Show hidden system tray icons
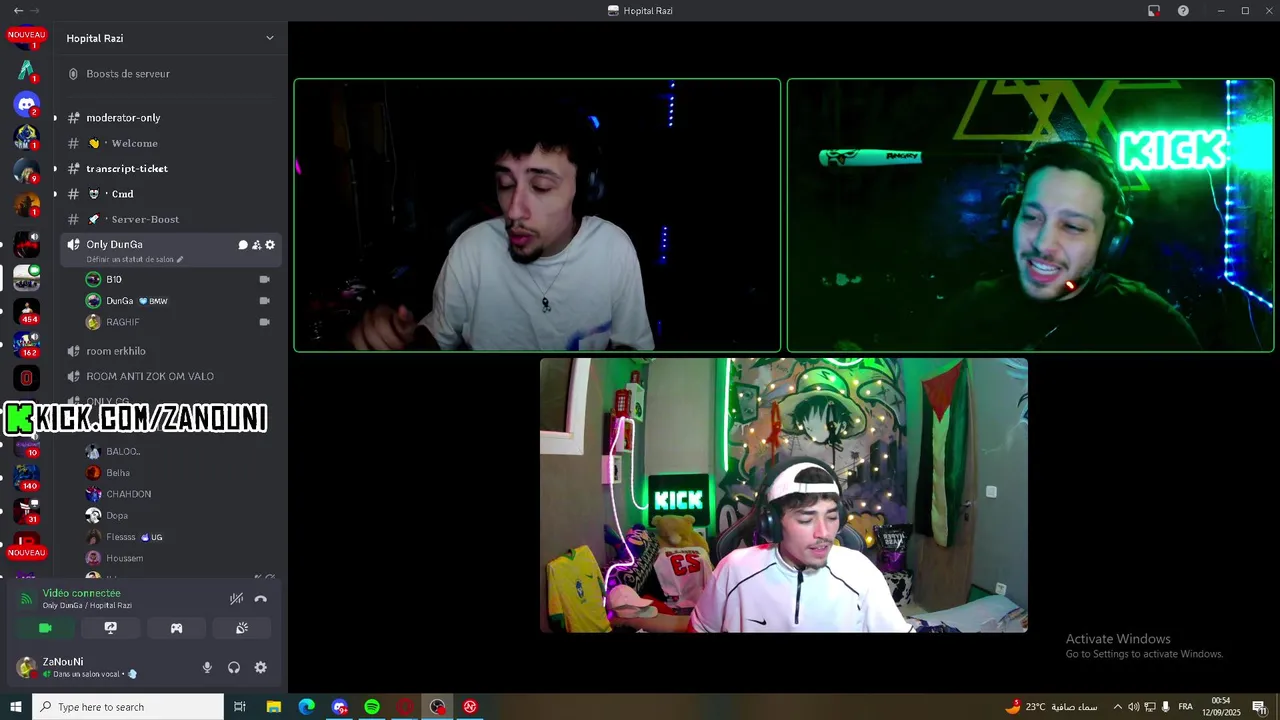Screen dimensions: 1280x720 click(x=1118, y=707)
